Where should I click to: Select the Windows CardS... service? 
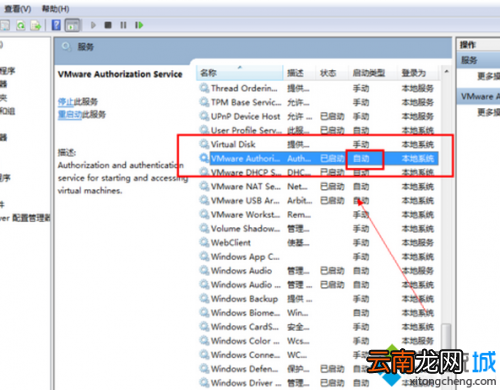coord(318,327)
